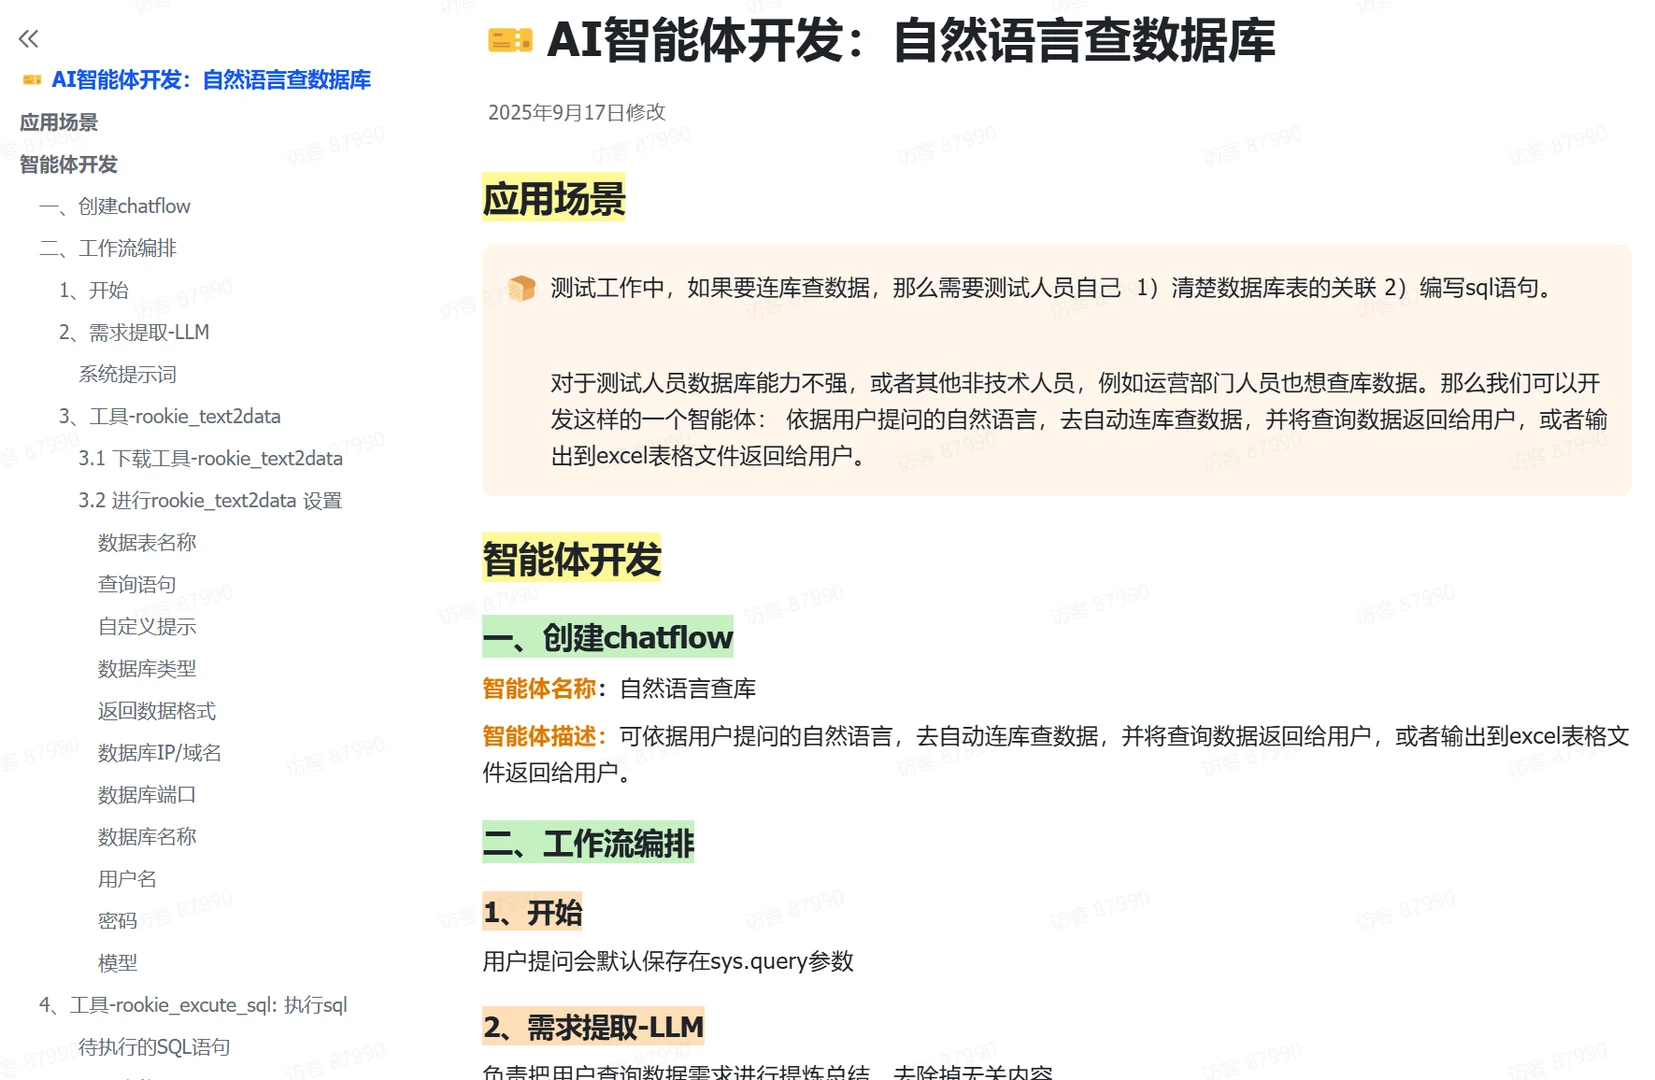Viewport: 1655px width, 1080px height.
Task: Click the yellow 应用场景 heading in document
Action: (x=554, y=197)
